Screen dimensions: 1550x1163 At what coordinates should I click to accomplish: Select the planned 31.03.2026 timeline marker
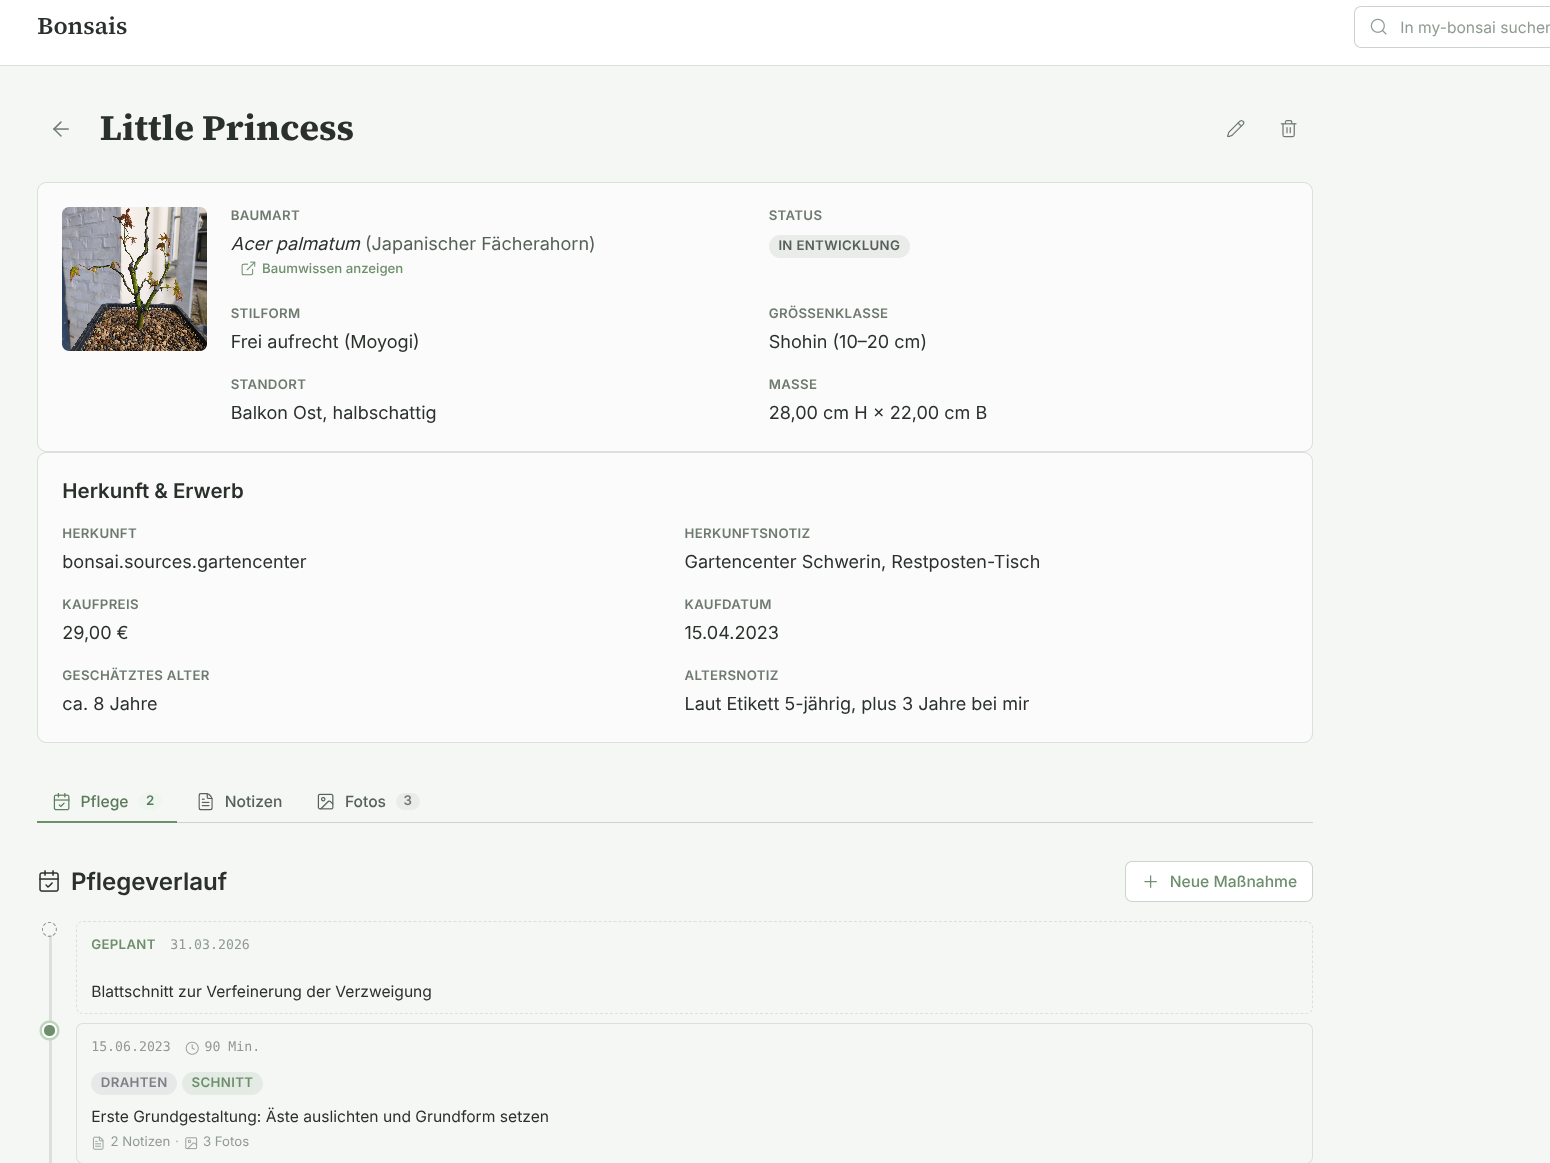[49, 930]
